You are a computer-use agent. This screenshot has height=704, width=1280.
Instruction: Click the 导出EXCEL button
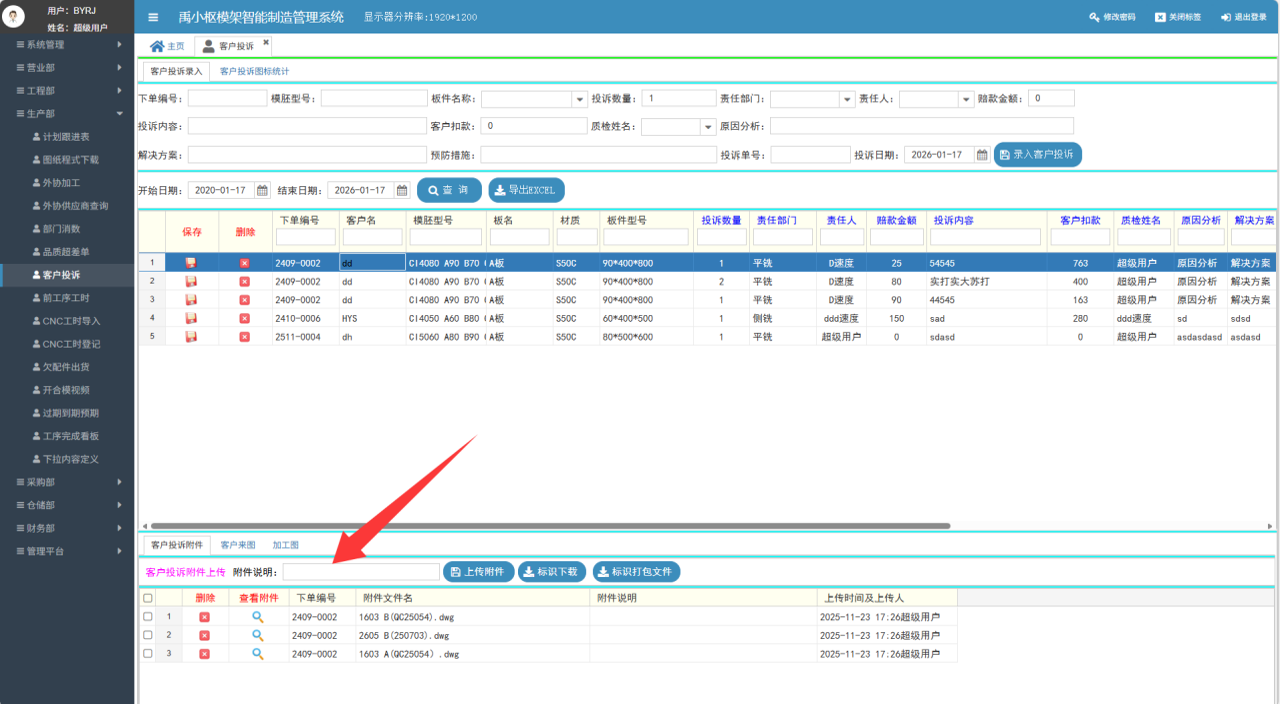(x=526, y=190)
